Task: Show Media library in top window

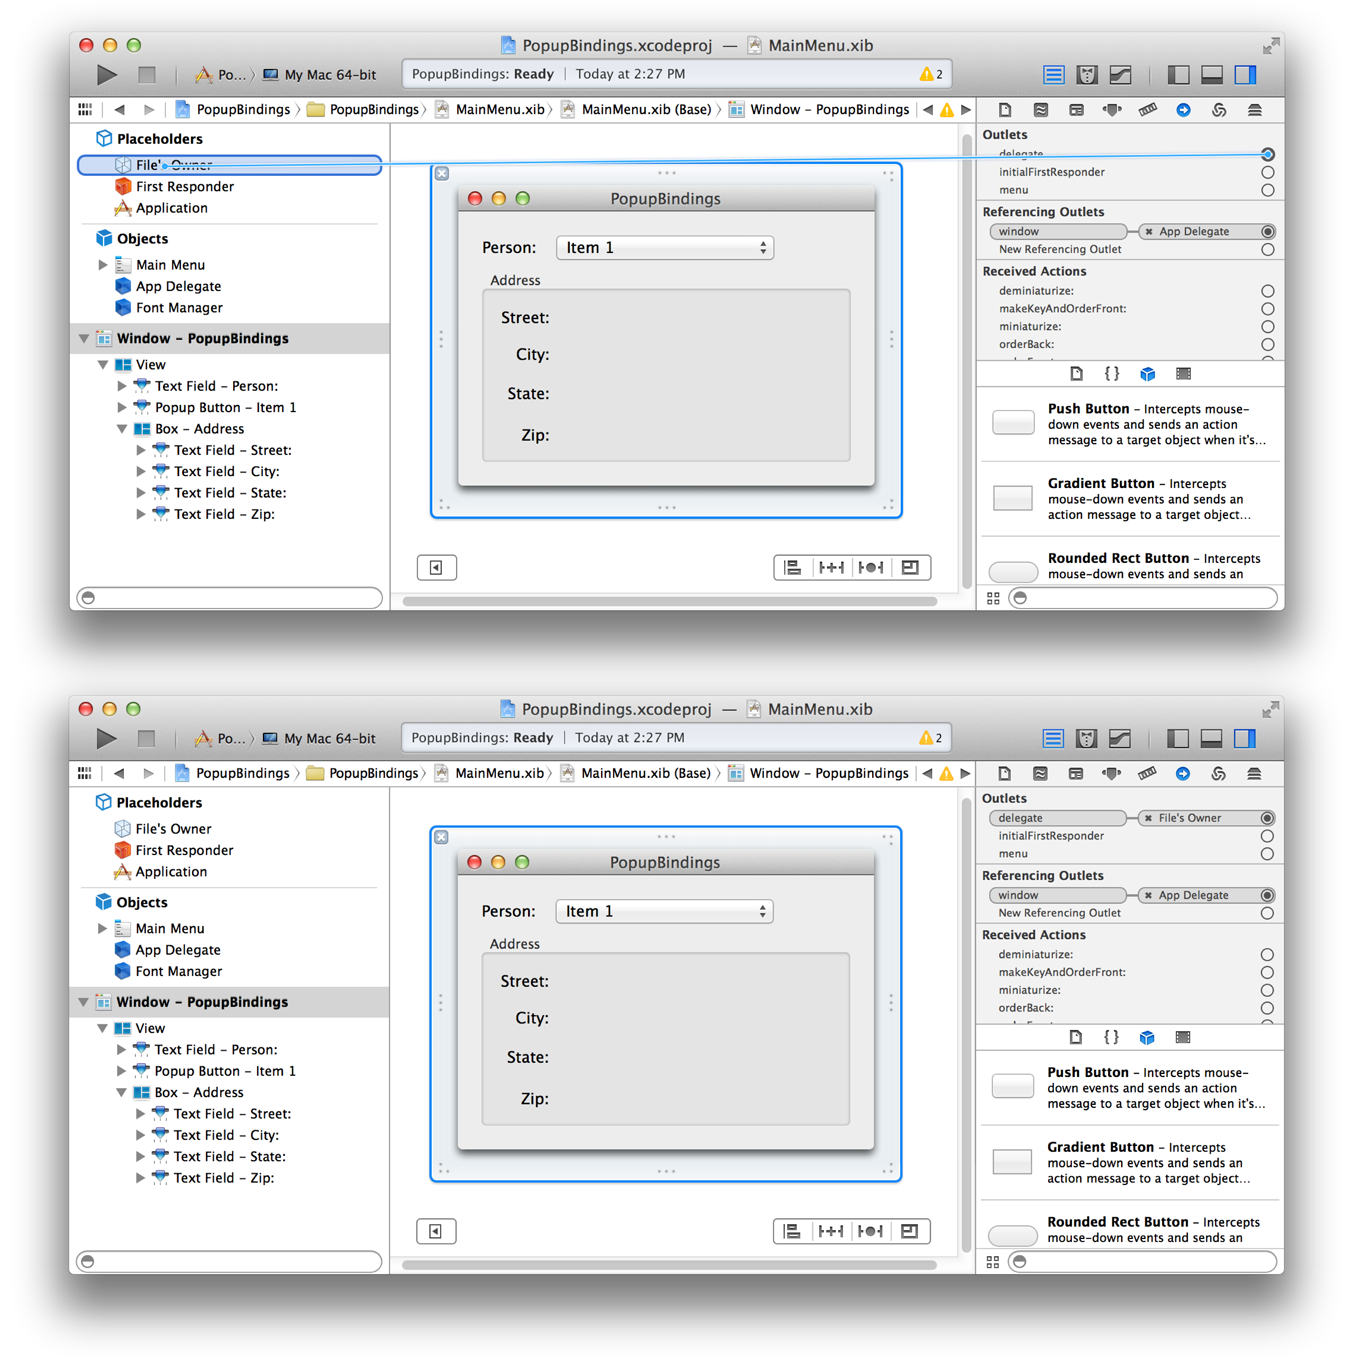Action: pos(1184,374)
